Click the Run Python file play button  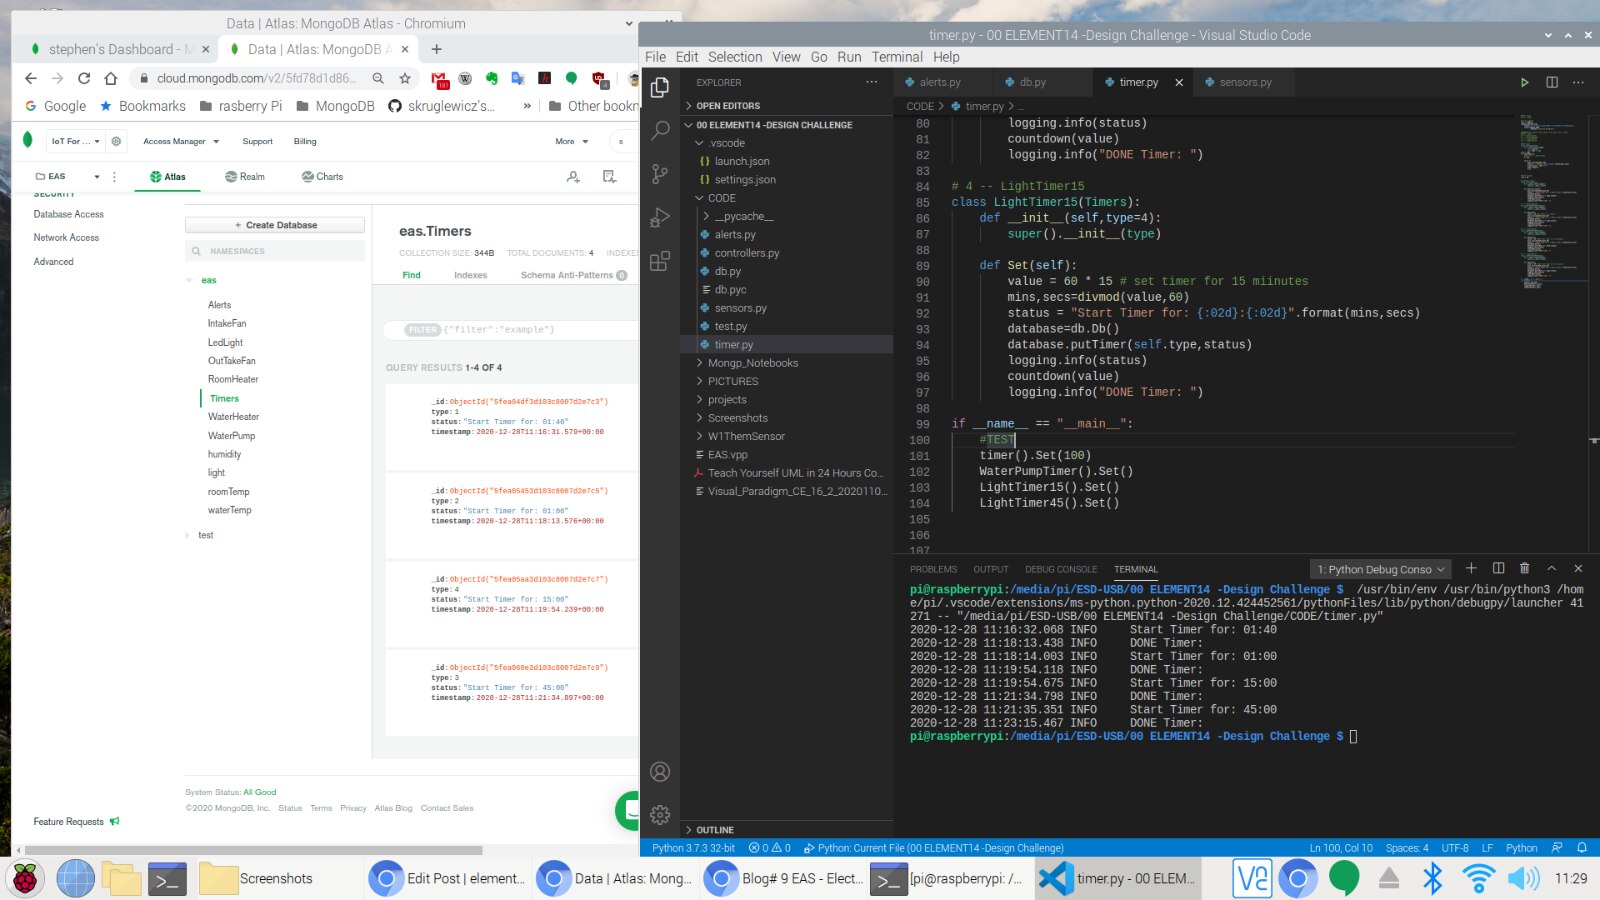1524,82
